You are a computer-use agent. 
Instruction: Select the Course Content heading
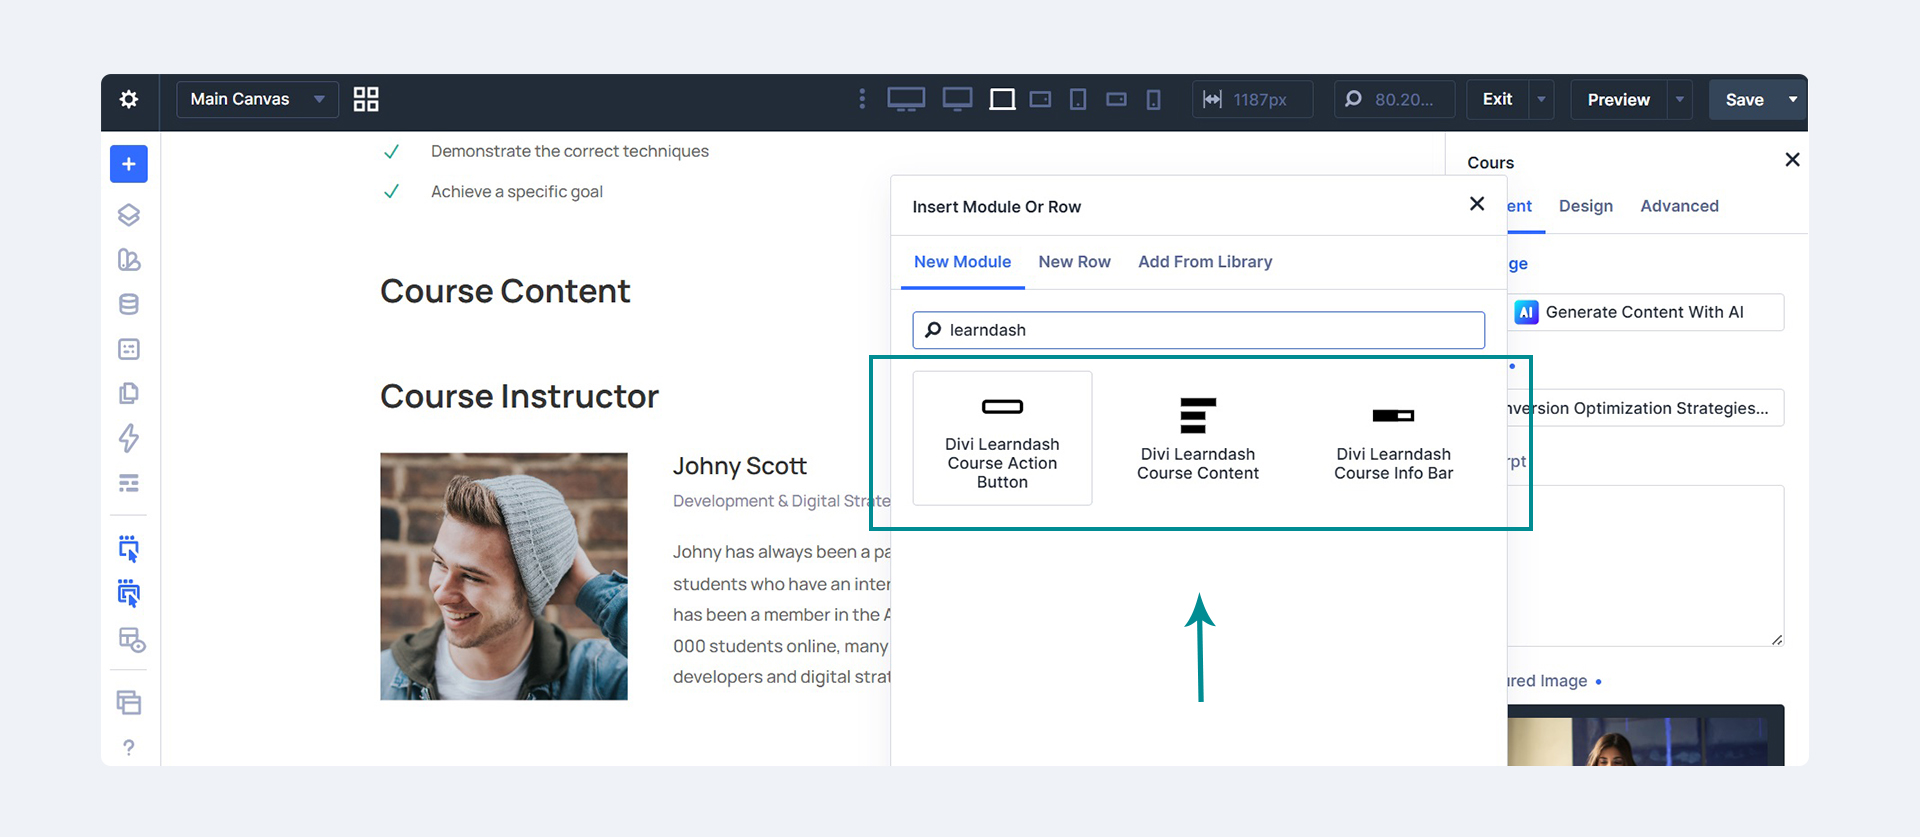coord(505,291)
